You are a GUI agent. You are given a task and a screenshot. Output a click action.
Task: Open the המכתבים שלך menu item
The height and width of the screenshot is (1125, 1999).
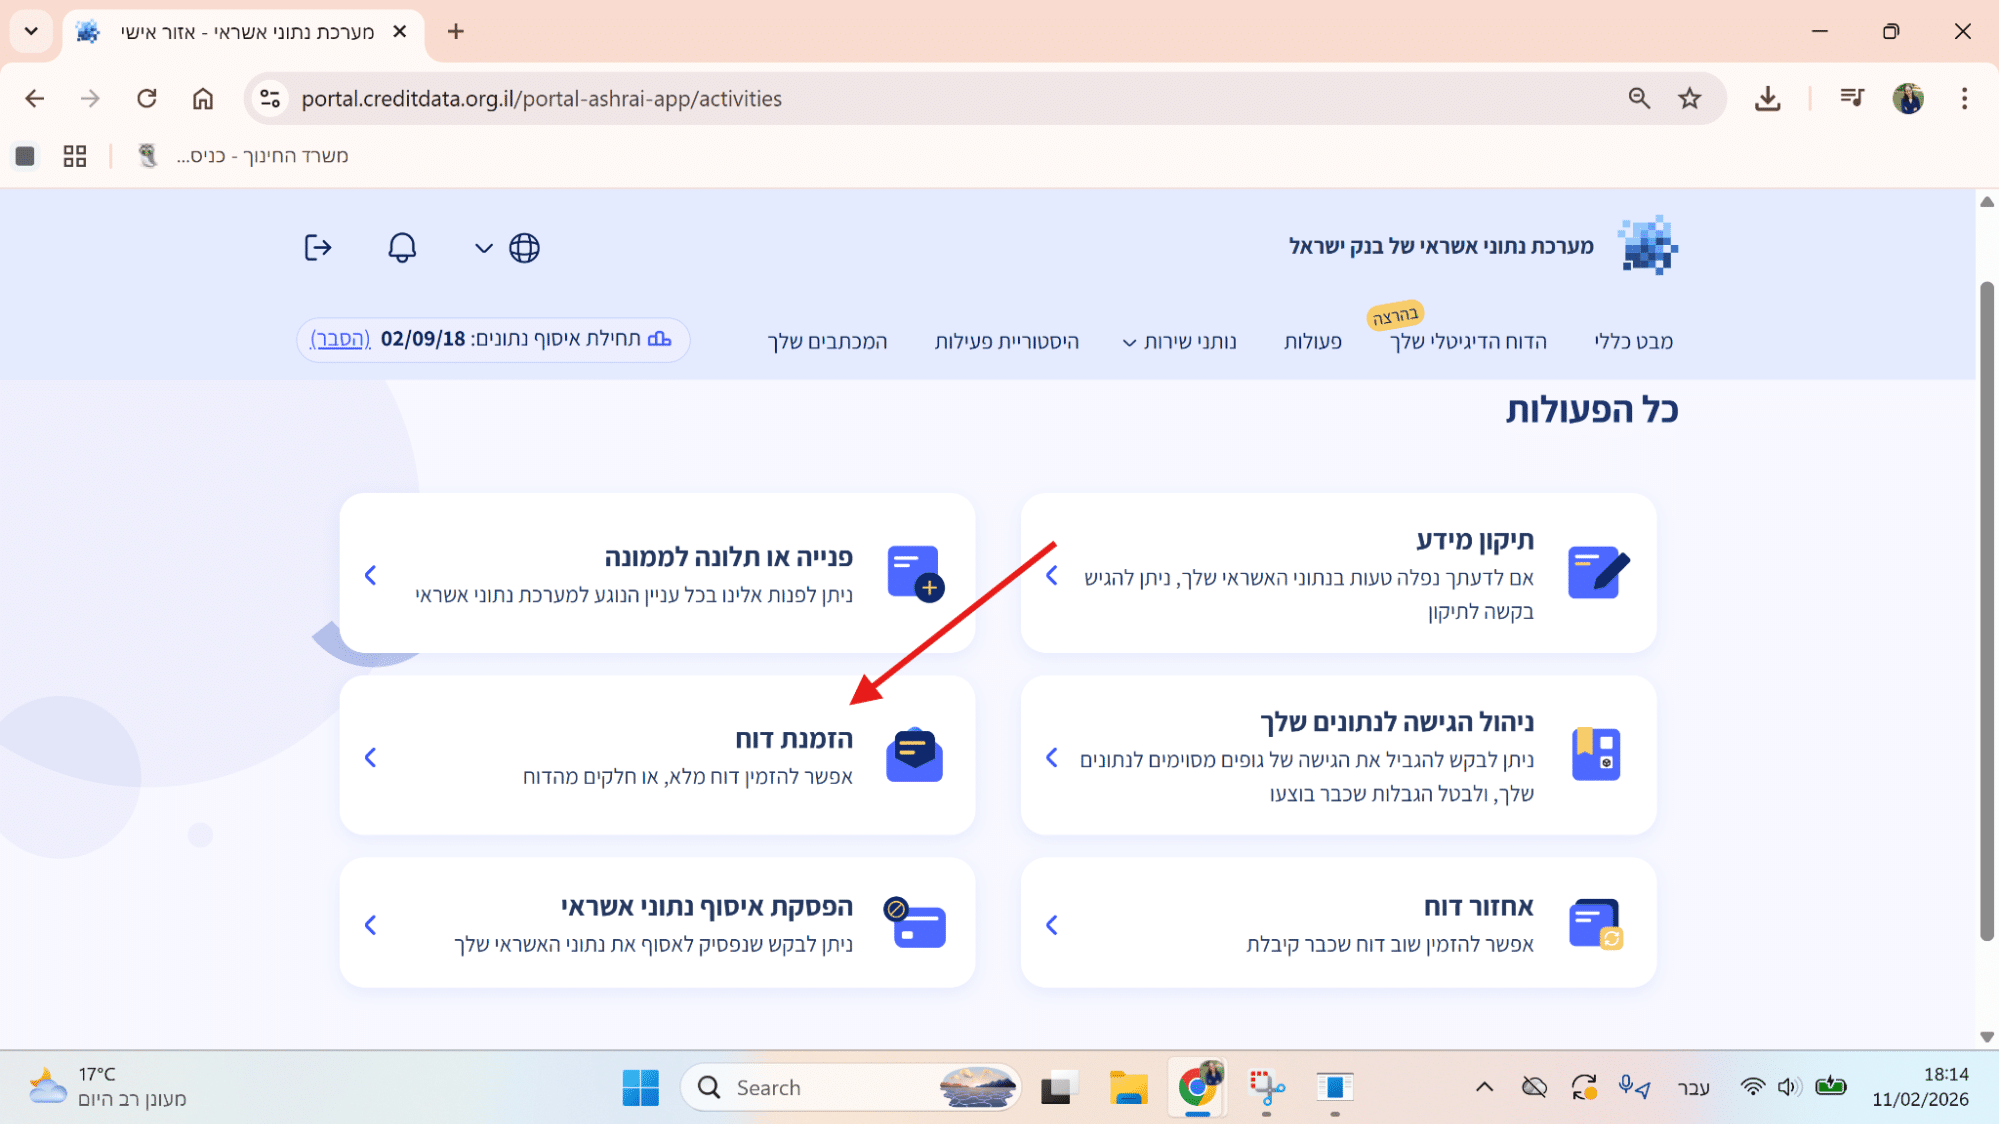[827, 342]
